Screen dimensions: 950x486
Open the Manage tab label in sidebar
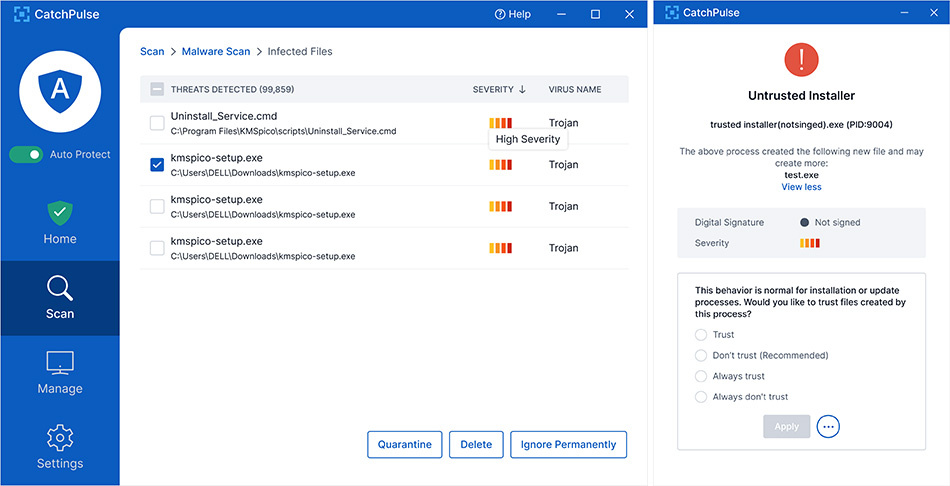pos(60,388)
